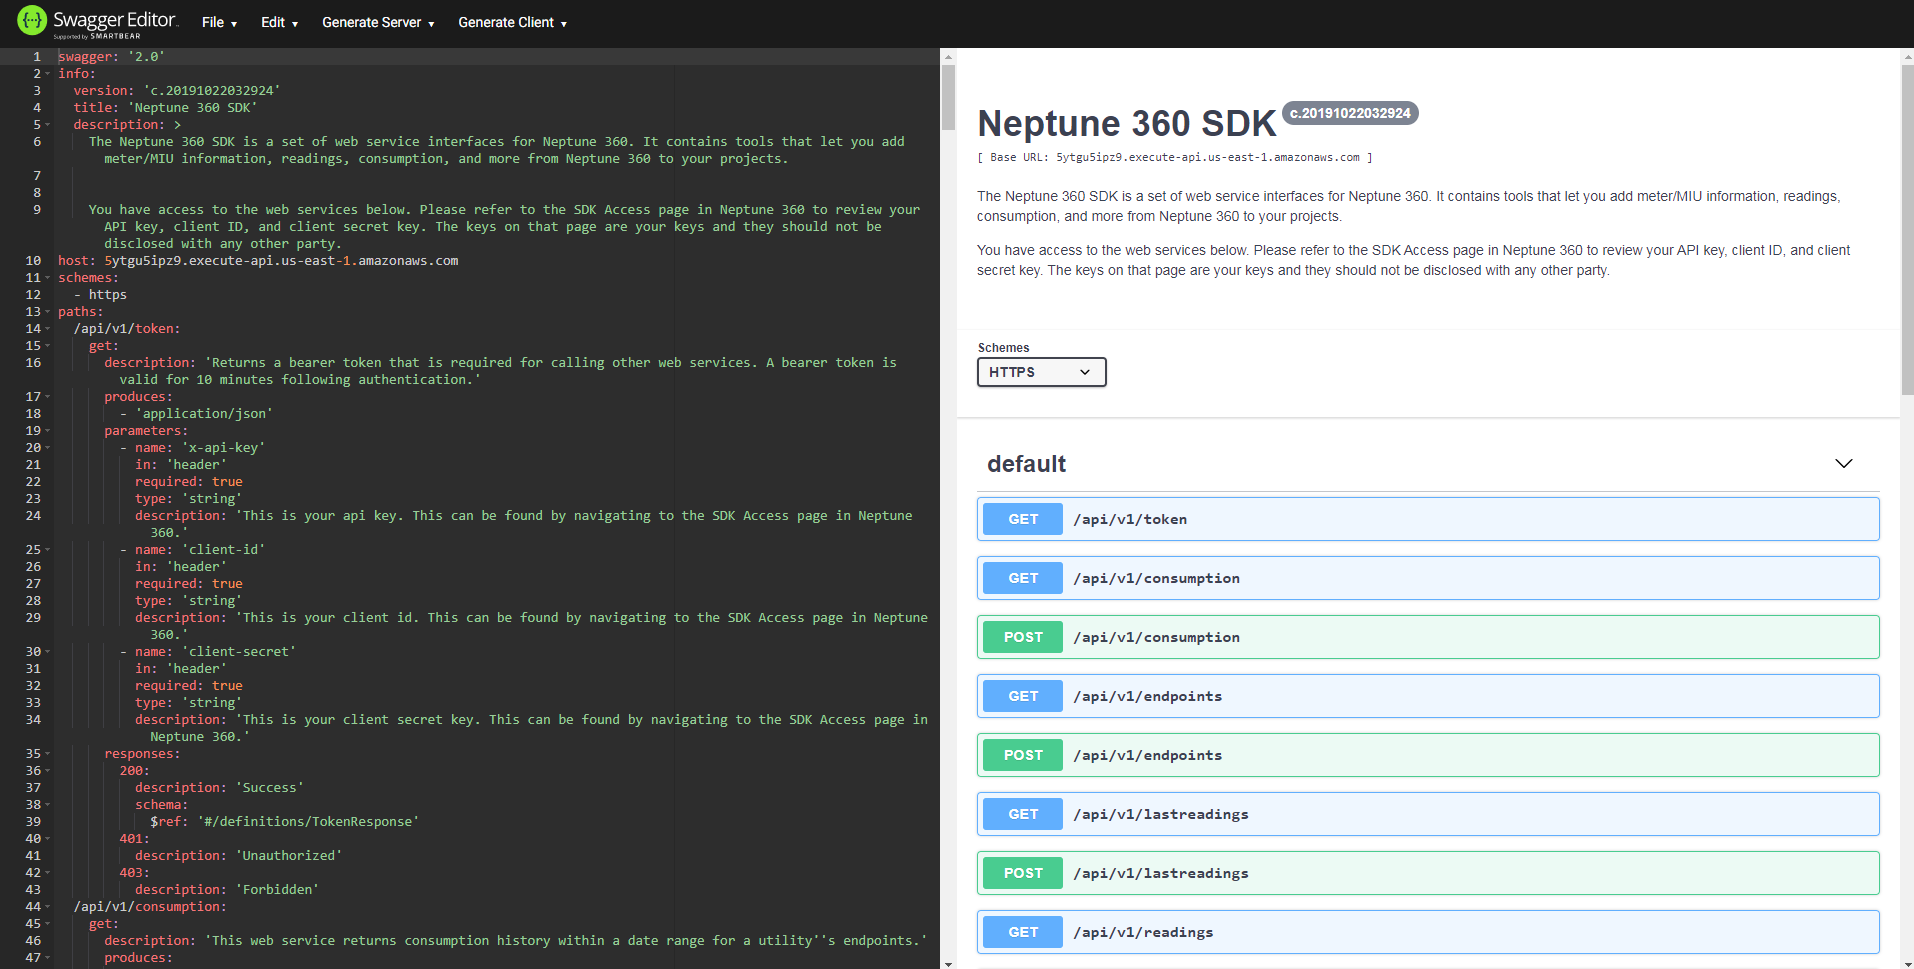This screenshot has width=1914, height=969.
Task: Fold the get block at line 15
Action: (47, 346)
